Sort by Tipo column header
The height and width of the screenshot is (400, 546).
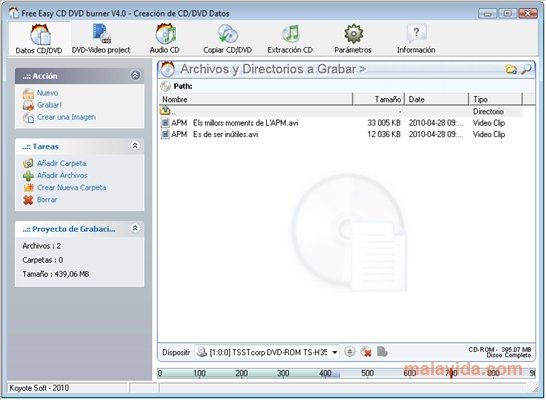click(496, 99)
